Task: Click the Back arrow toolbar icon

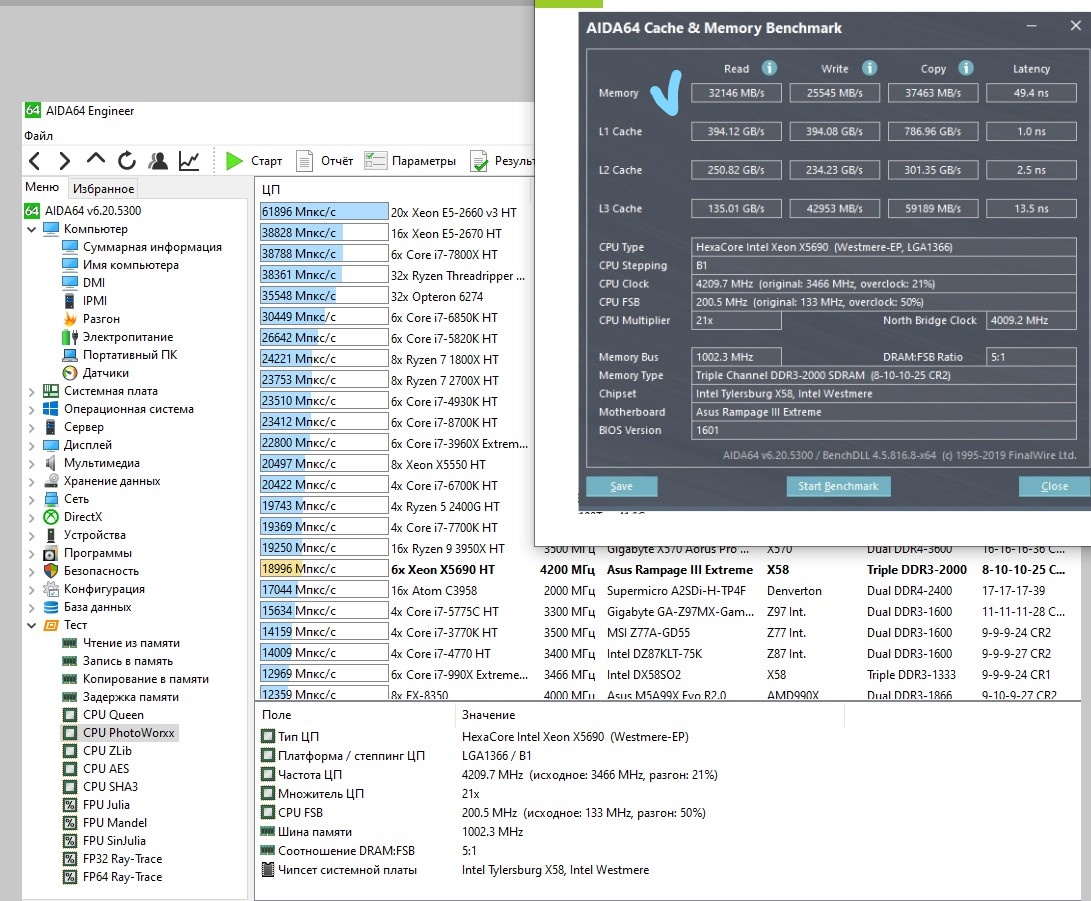Action: click(x=34, y=161)
